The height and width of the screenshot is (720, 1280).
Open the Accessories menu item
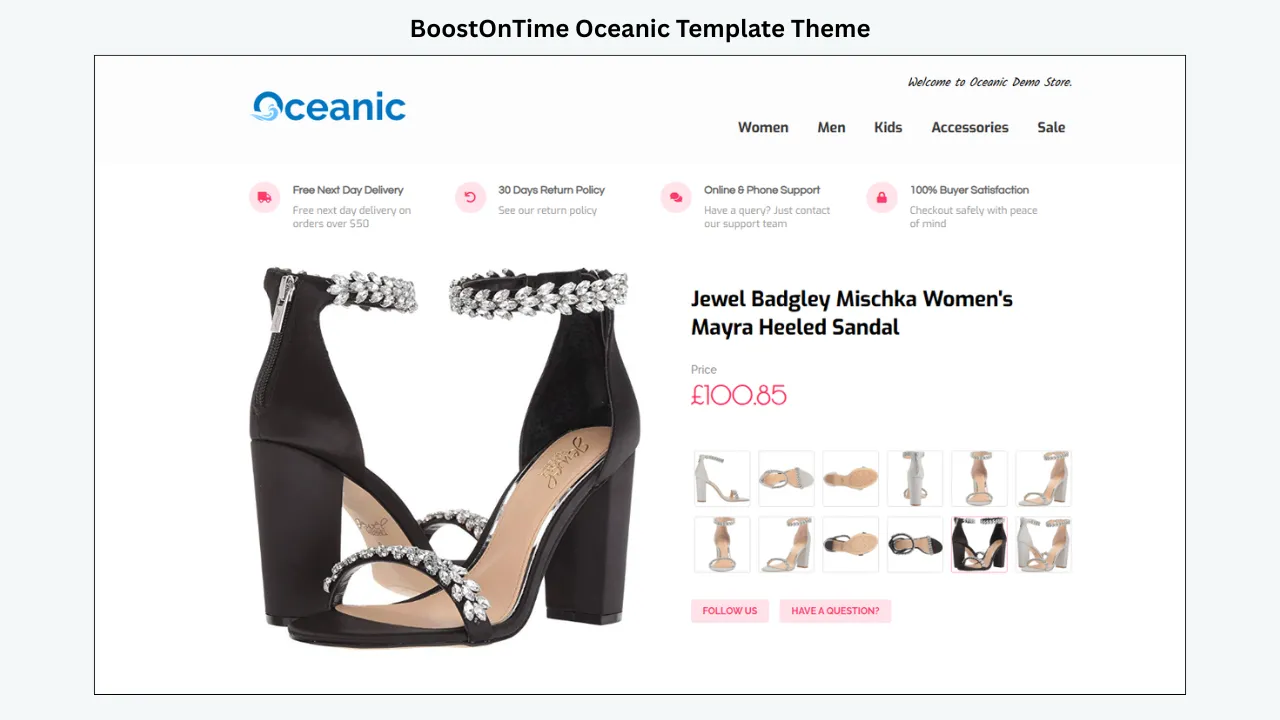(970, 127)
